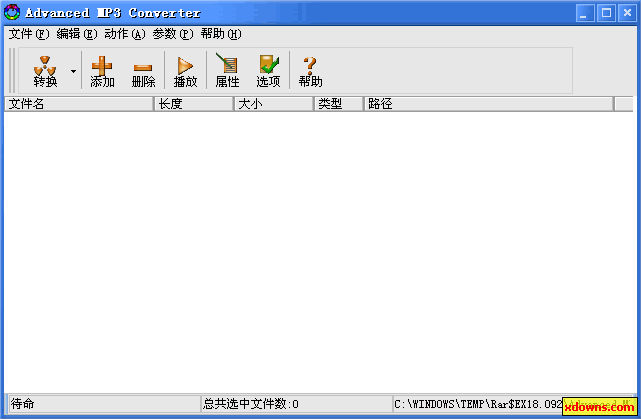Sort by the 文件名 column header
Viewport: 641px width, 419px height.
[79, 104]
